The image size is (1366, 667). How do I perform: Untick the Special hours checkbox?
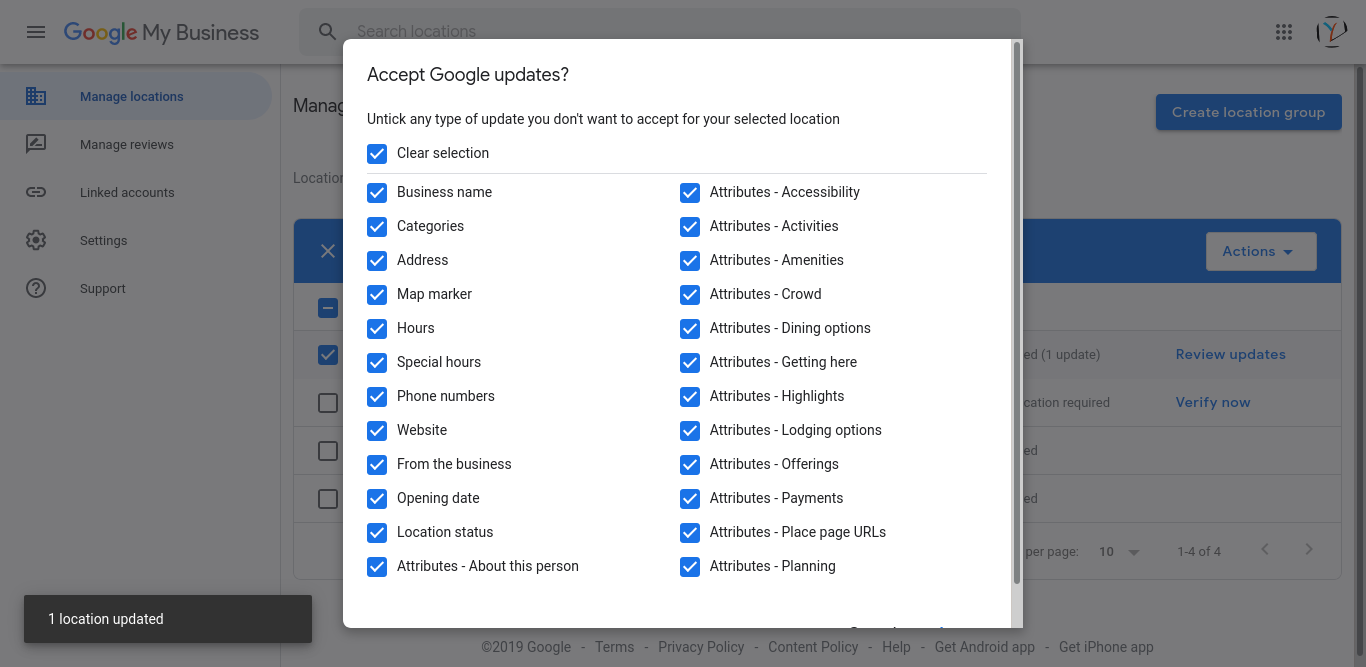(377, 362)
